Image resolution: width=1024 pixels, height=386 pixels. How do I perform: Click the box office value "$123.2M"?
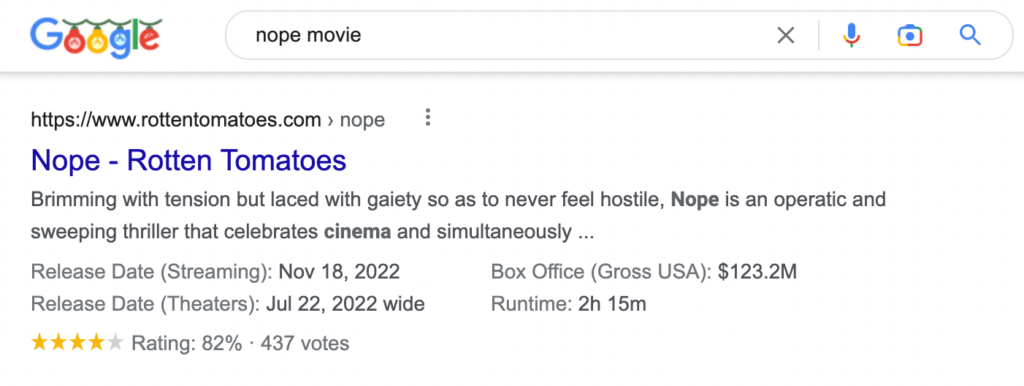tap(757, 272)
